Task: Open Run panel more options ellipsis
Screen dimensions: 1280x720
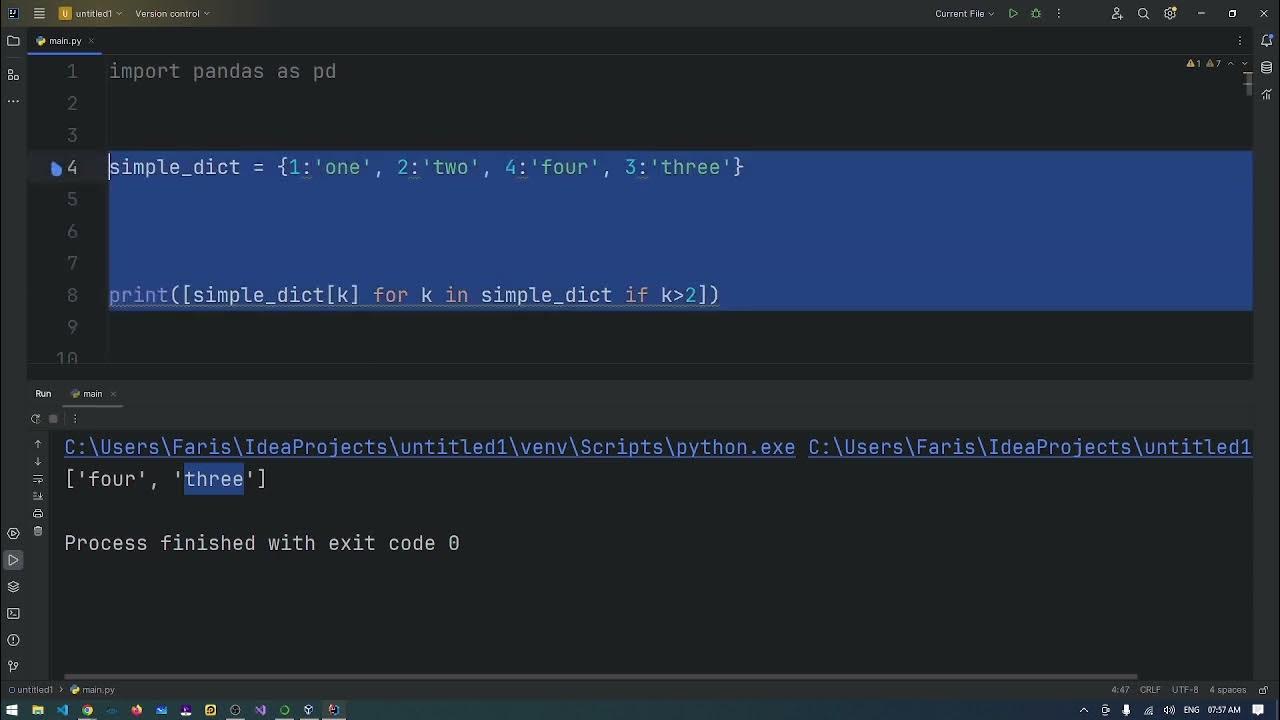Action: click(x=75, y=419)
